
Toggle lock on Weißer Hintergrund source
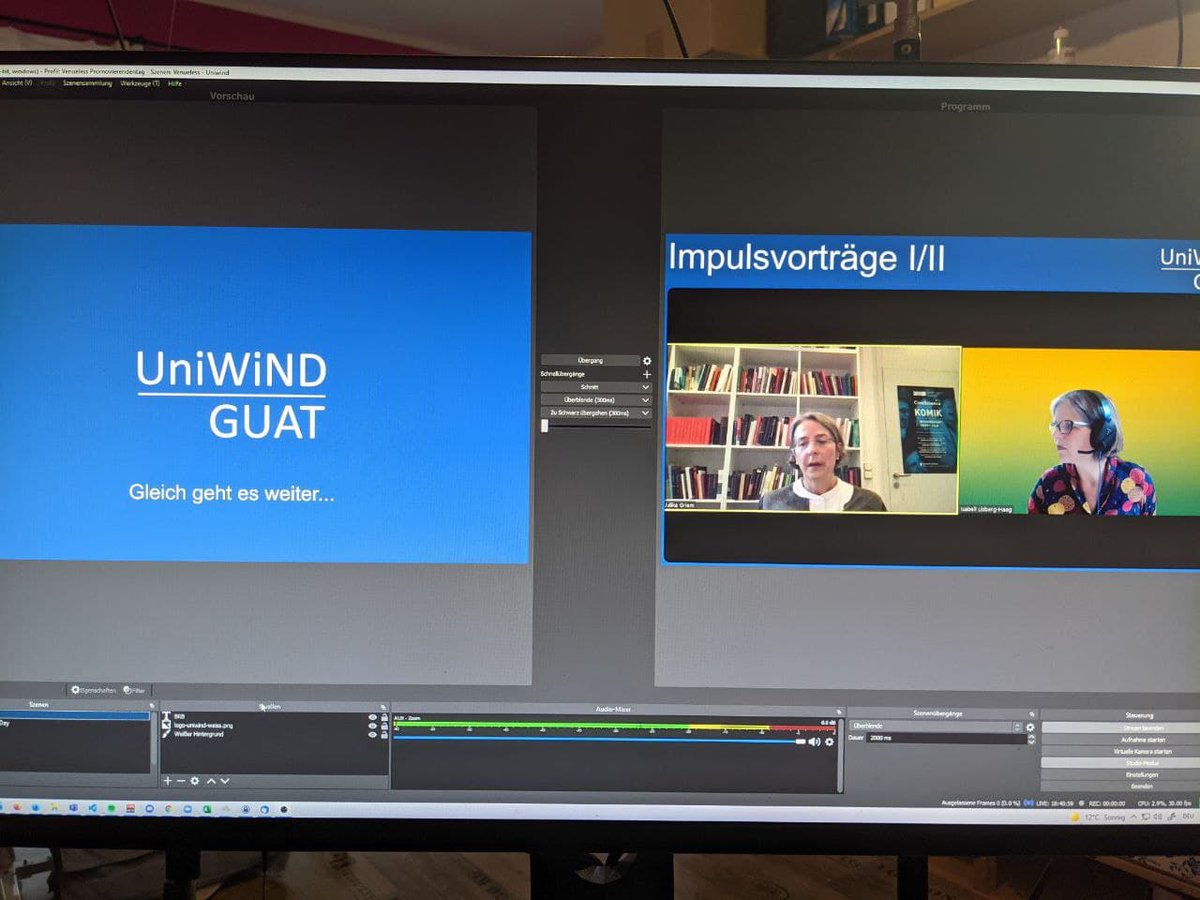(x=384, y=735)
